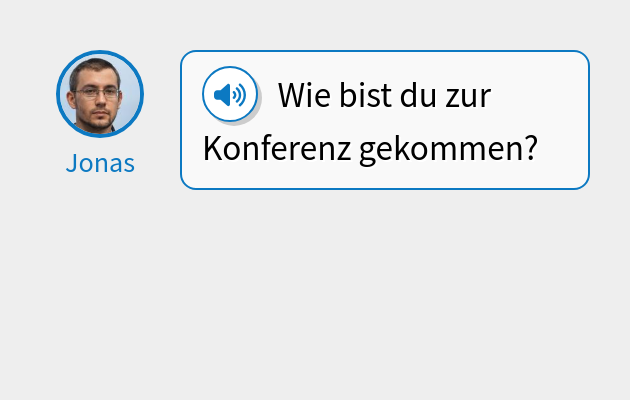Click empty space right of "gekommen?" in bubble
The width and height of the screenshot is (630, 400).
tap(563, 149)
